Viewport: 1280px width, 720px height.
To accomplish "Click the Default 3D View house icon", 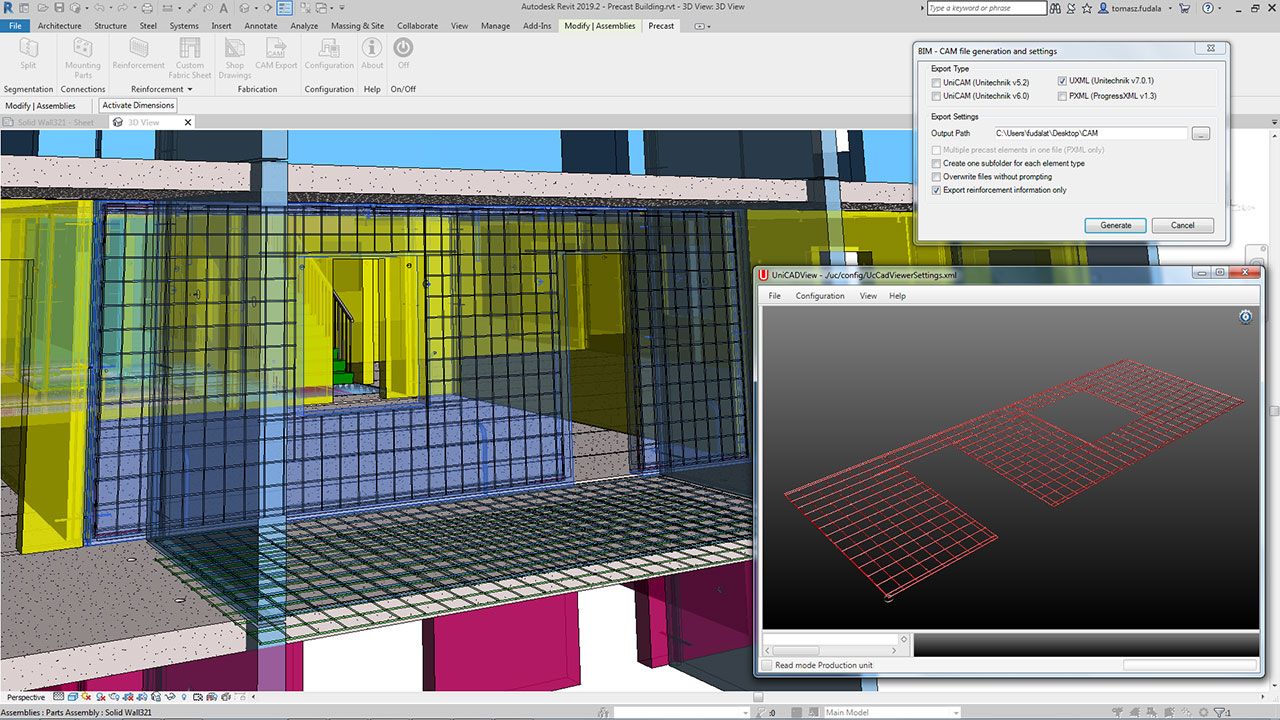I will [245, 8].
